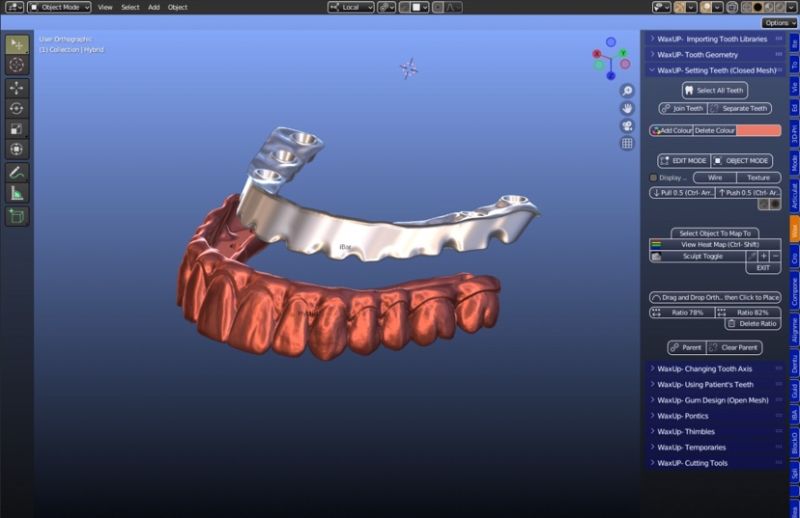Switch orthographic/perspective grid icon

[x=627, y=143]
